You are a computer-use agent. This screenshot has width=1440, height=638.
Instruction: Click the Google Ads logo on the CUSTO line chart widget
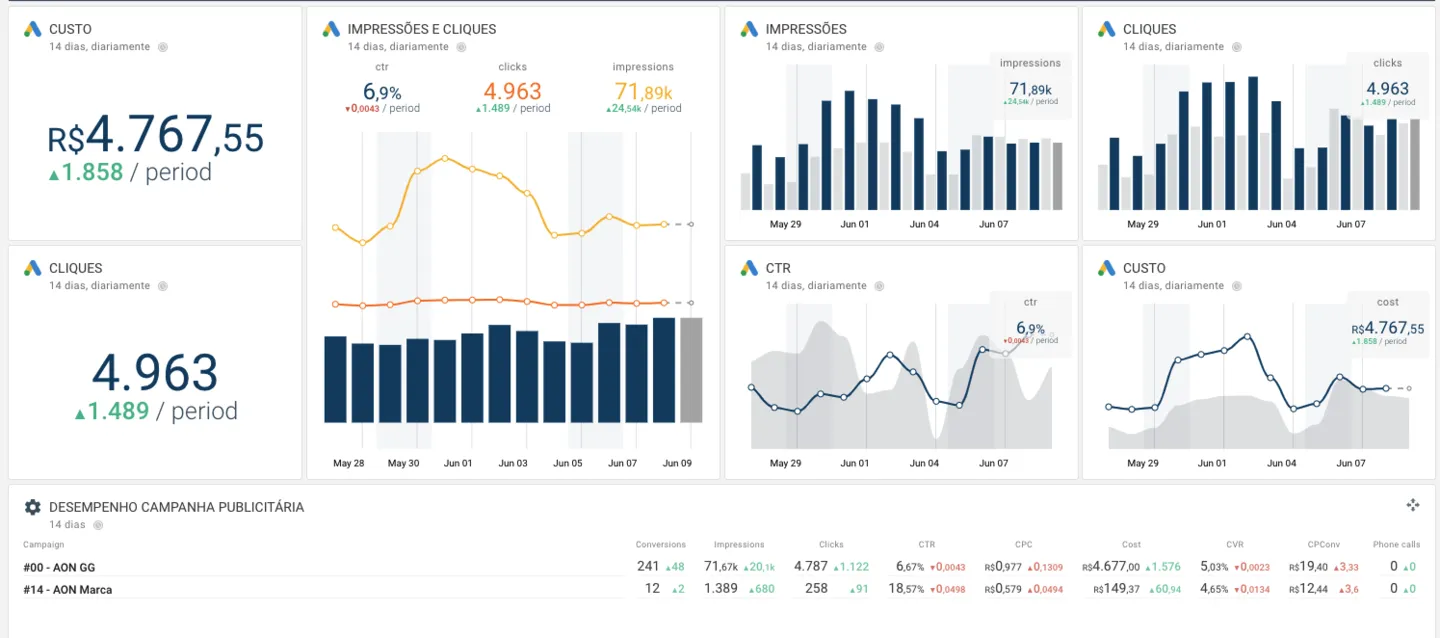point(1106,268)
